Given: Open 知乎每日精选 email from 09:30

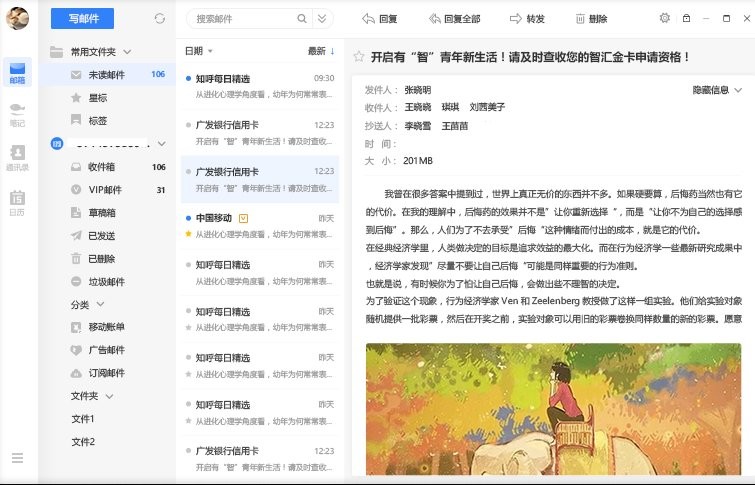Looking at the screenshot, I should (260, 86).
